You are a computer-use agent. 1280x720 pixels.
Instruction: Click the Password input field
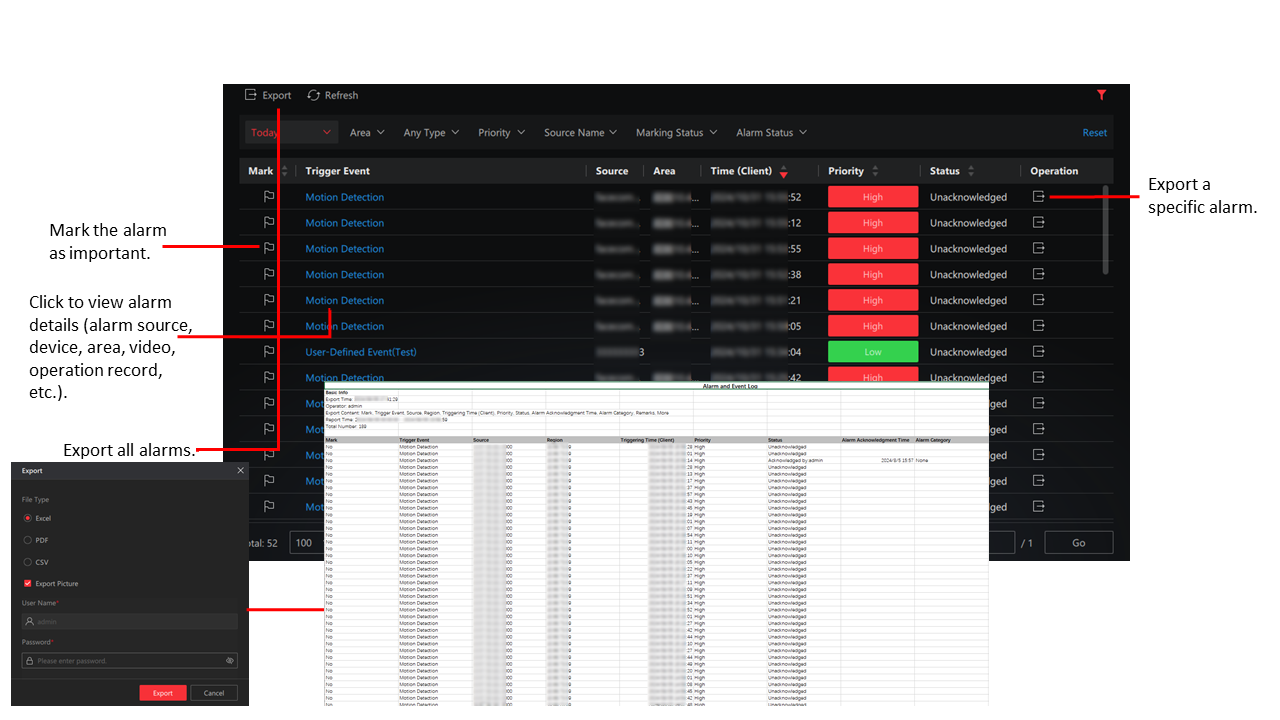[x=130, y=661]
